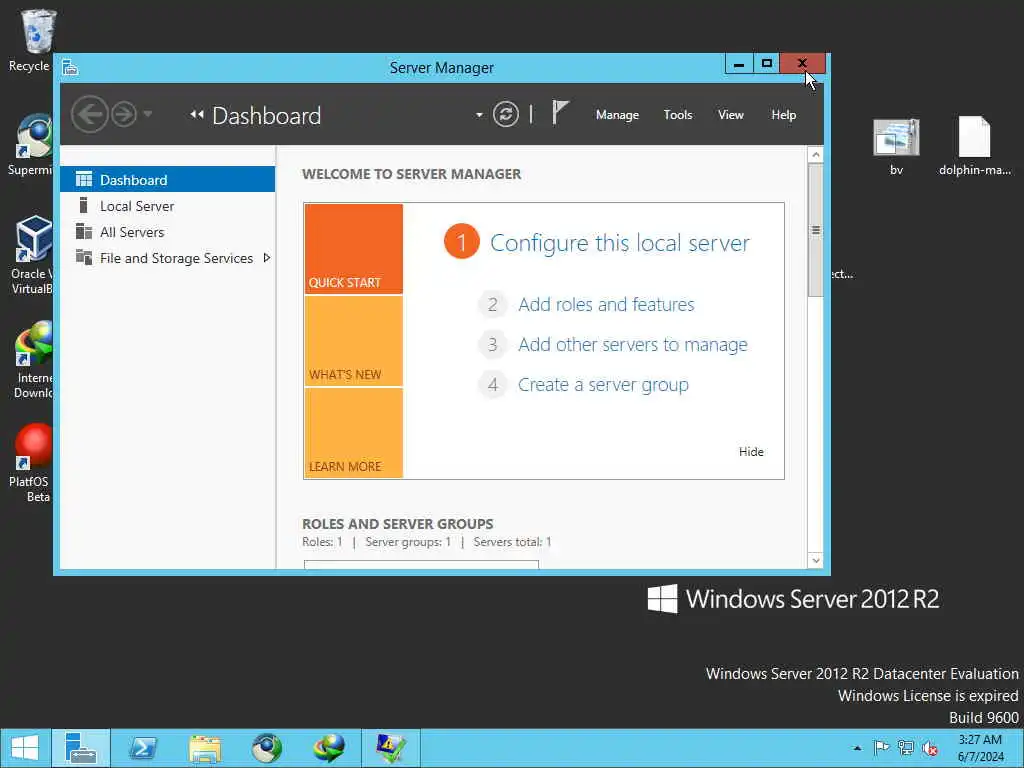The width and height of the screenshot is (1024, 768).
Task: Open the navigation history dropdown arrow
Action: pos(148,114)
